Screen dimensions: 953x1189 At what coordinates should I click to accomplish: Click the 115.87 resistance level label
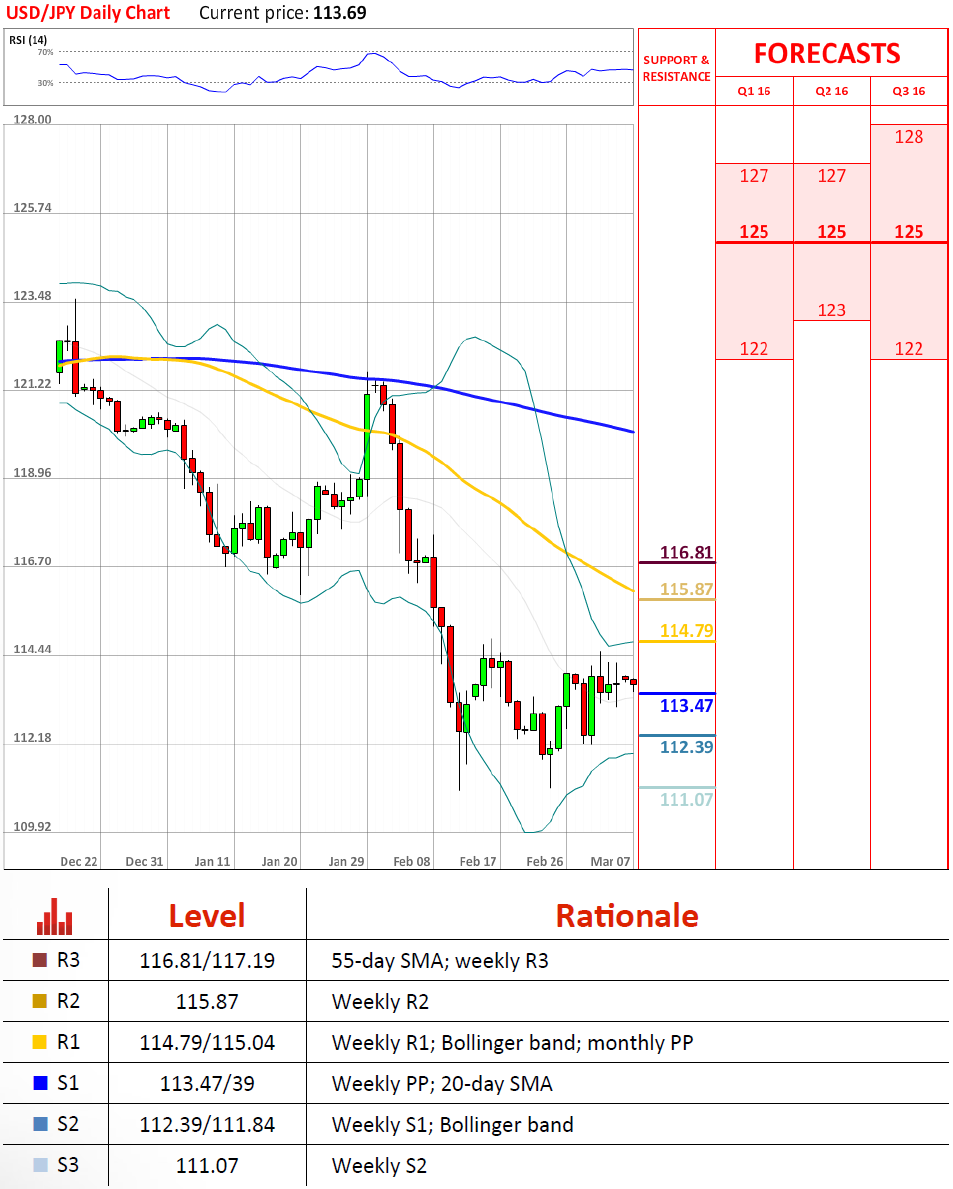tap(686, 589)
